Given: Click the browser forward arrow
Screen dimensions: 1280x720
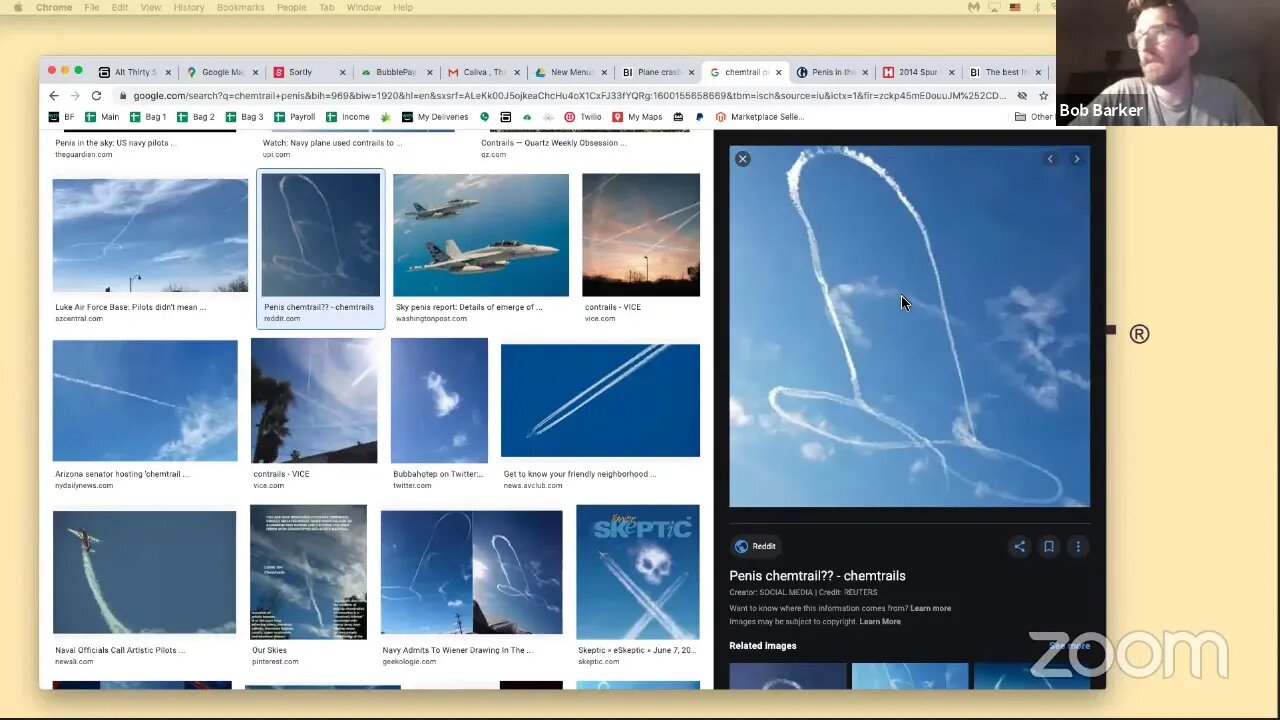Looking at the screenshot, I should (x=75, y=96).
